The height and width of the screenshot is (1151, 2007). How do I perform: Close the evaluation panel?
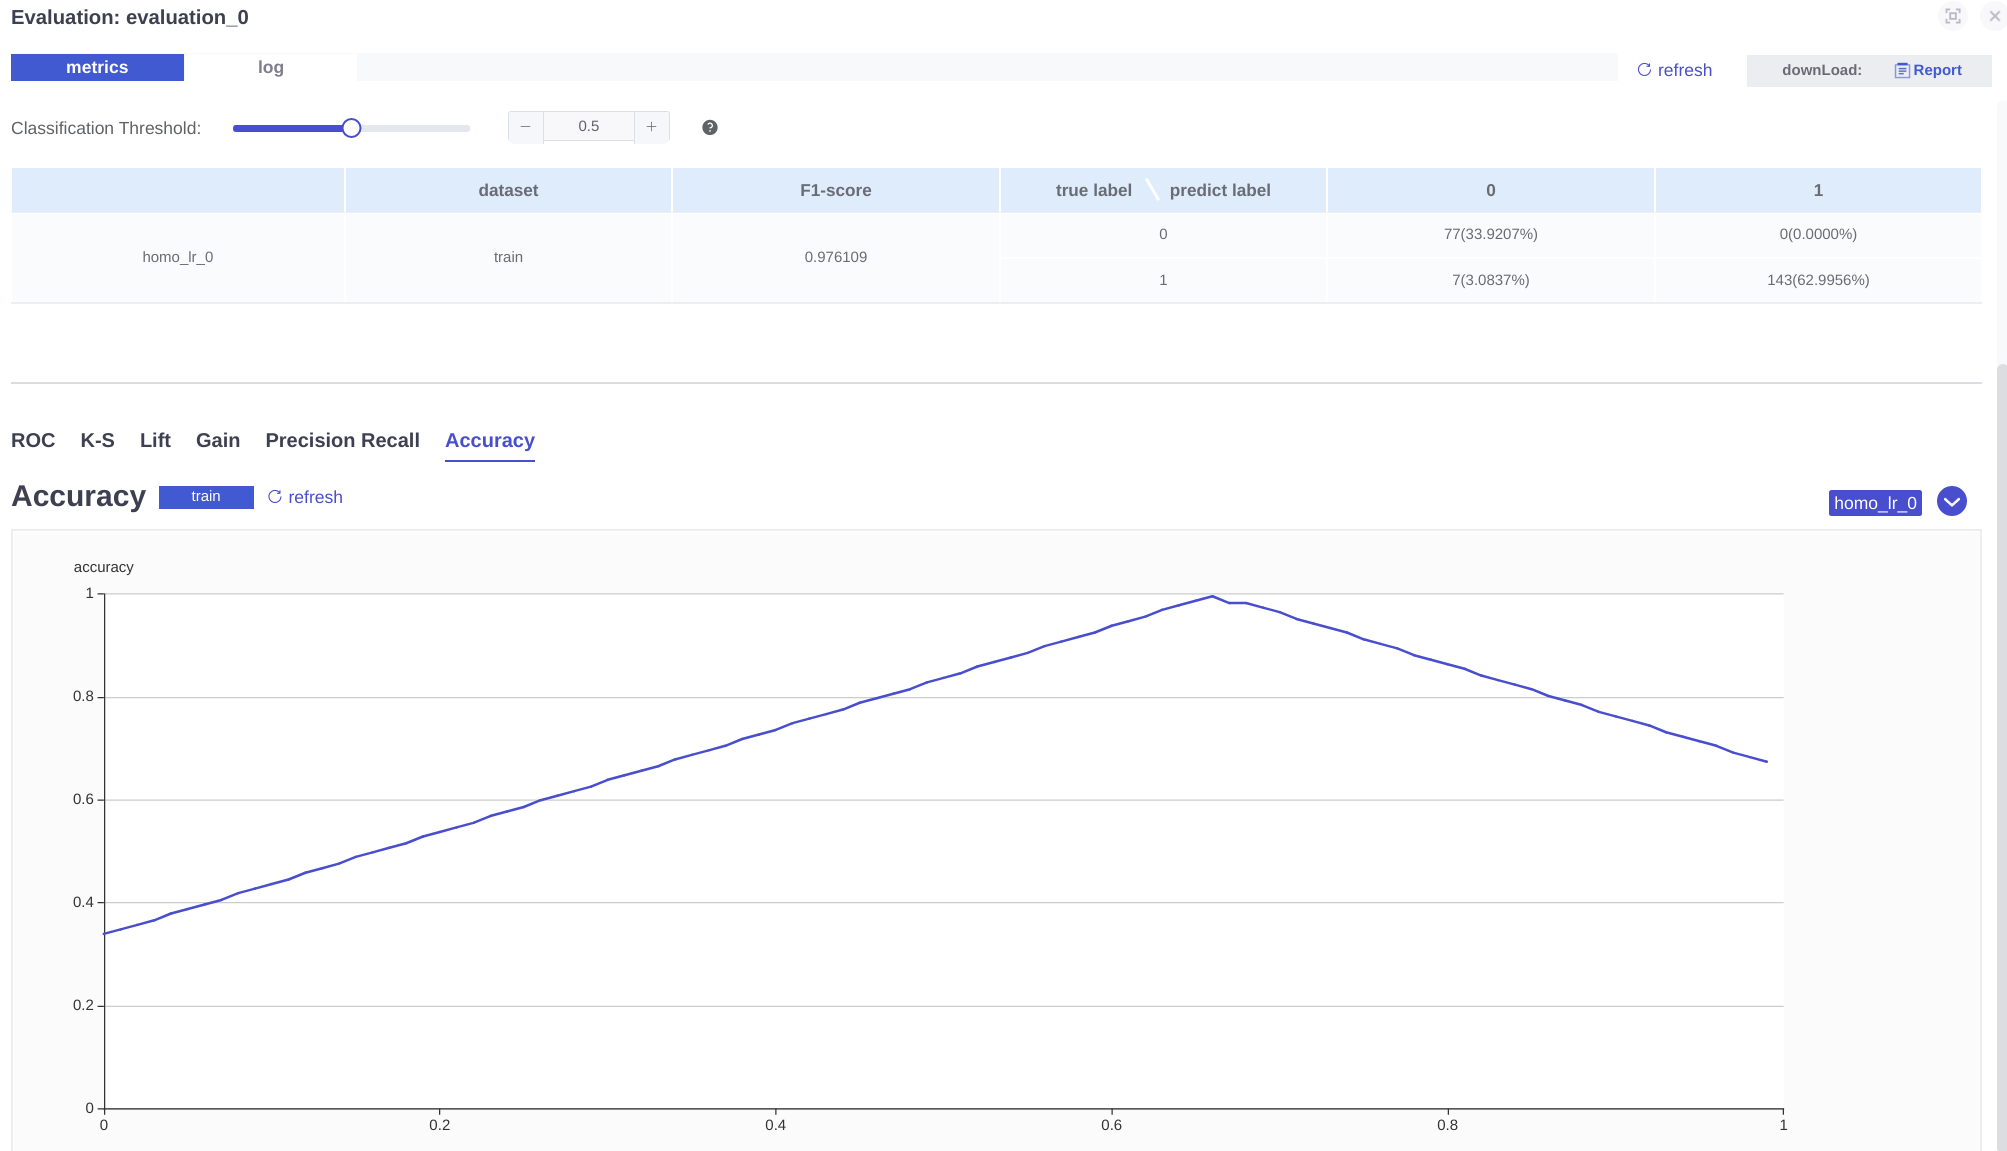pos(1994,16)
